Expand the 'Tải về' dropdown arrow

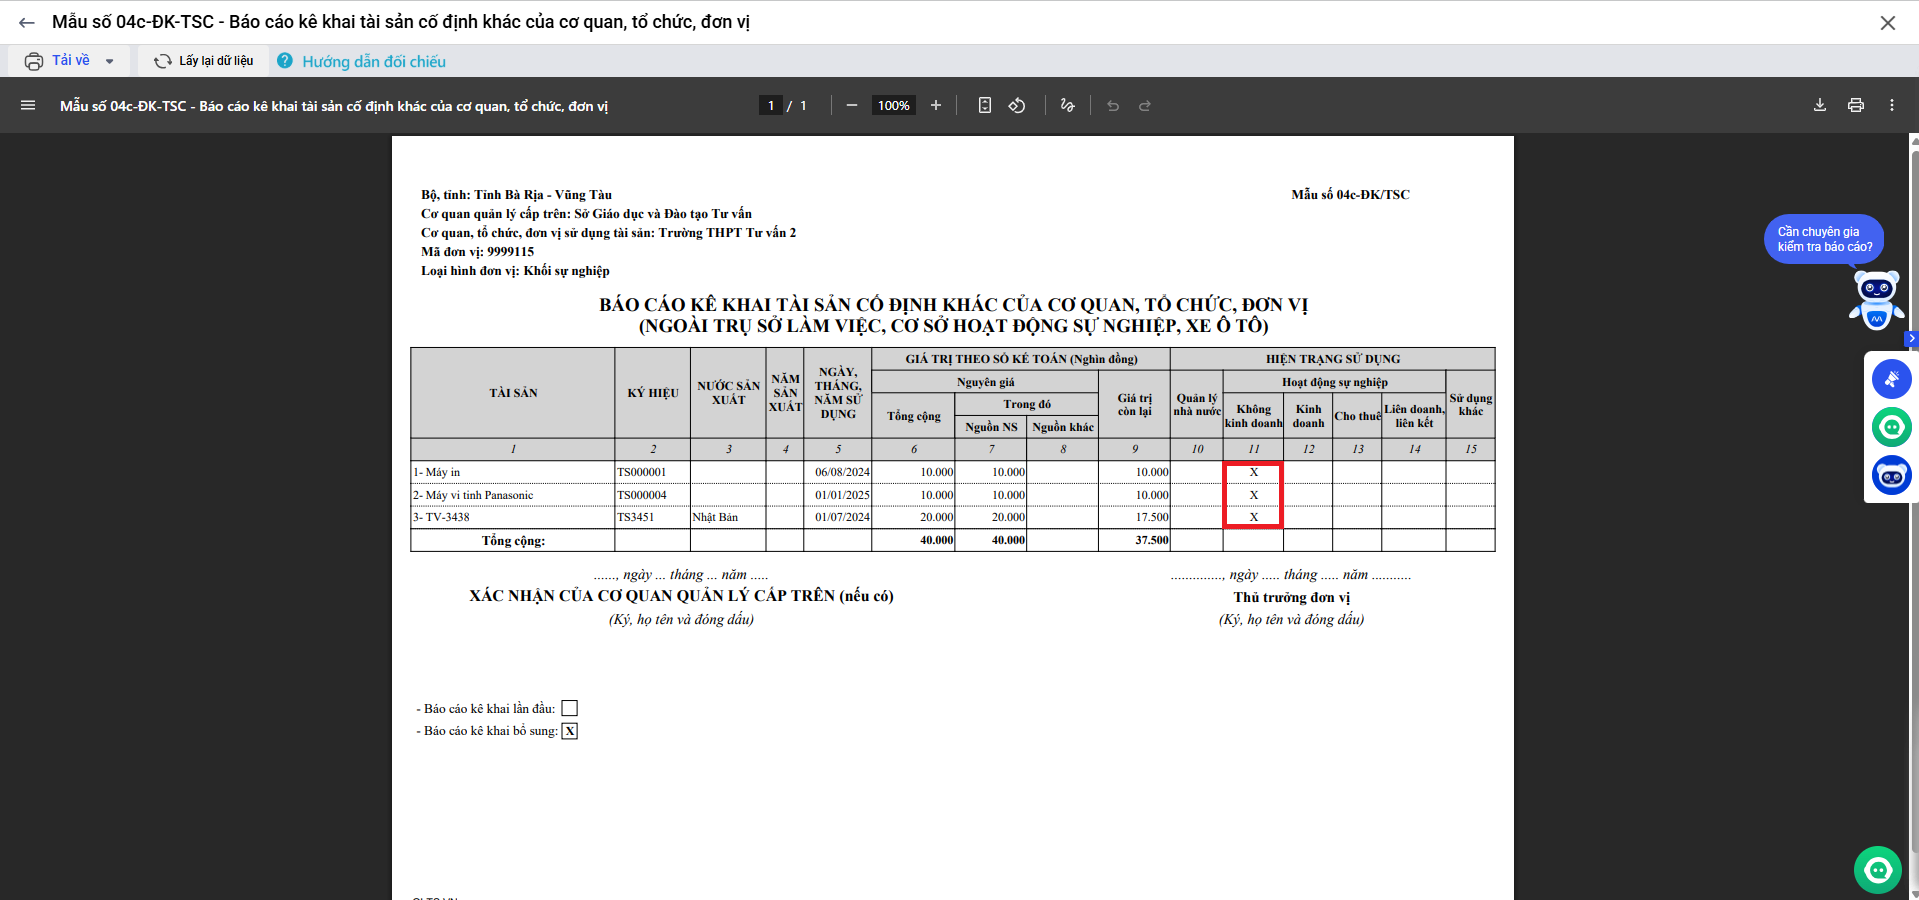110,61
